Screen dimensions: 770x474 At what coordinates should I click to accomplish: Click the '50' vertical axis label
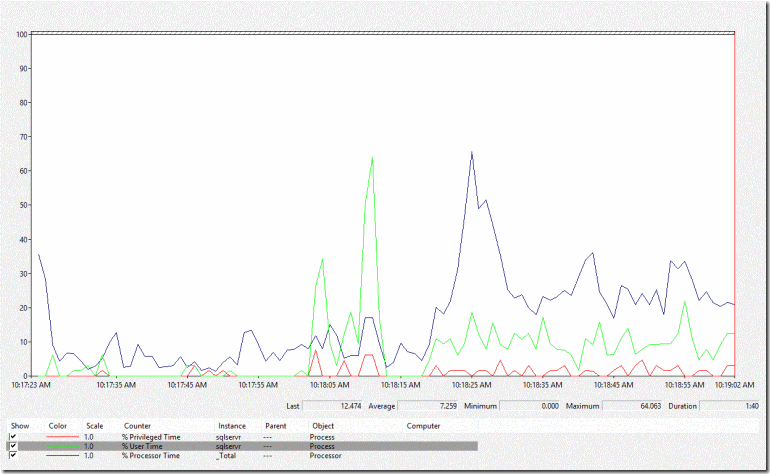pyautogui.click(x=24, y=205)
